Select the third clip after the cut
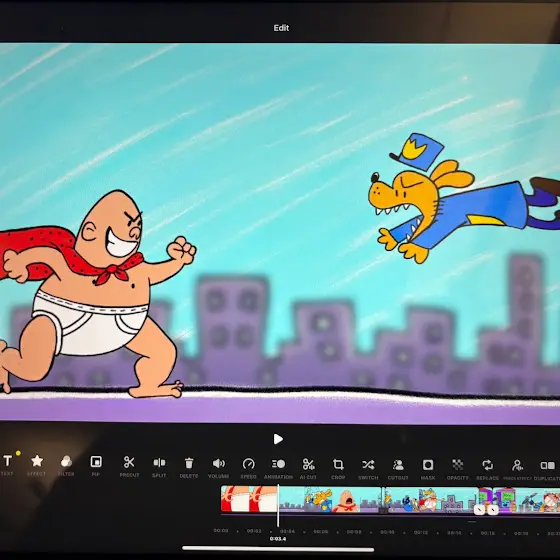 pos(431,499)
